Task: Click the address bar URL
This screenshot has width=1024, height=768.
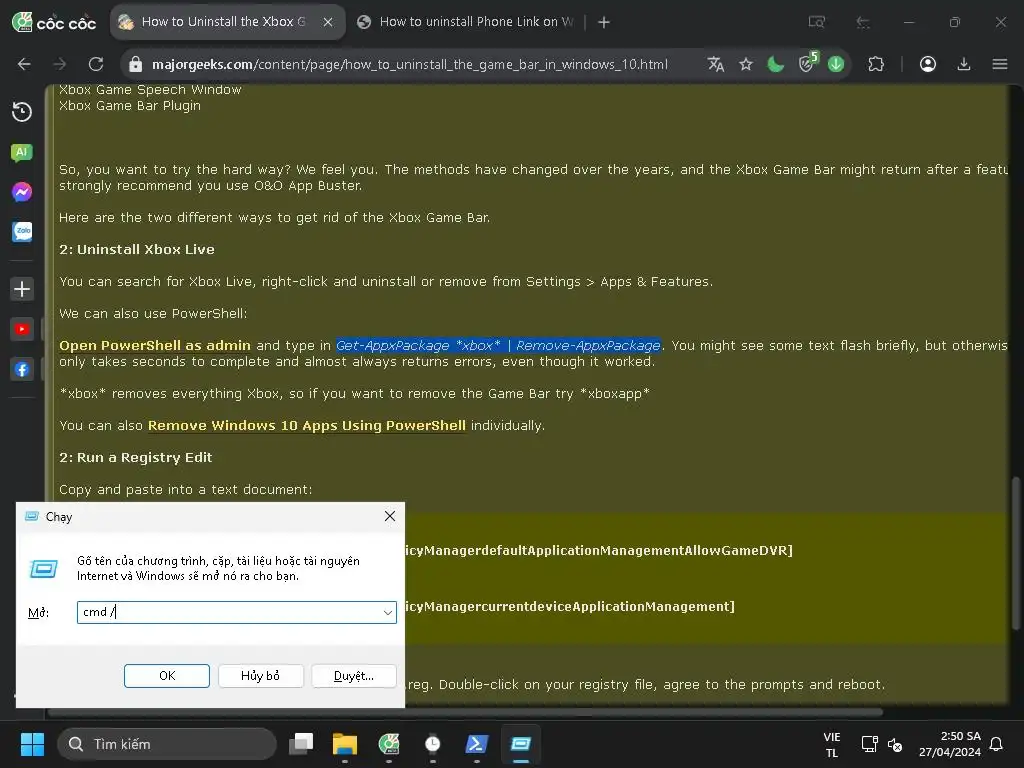Action: coord(409,64)
